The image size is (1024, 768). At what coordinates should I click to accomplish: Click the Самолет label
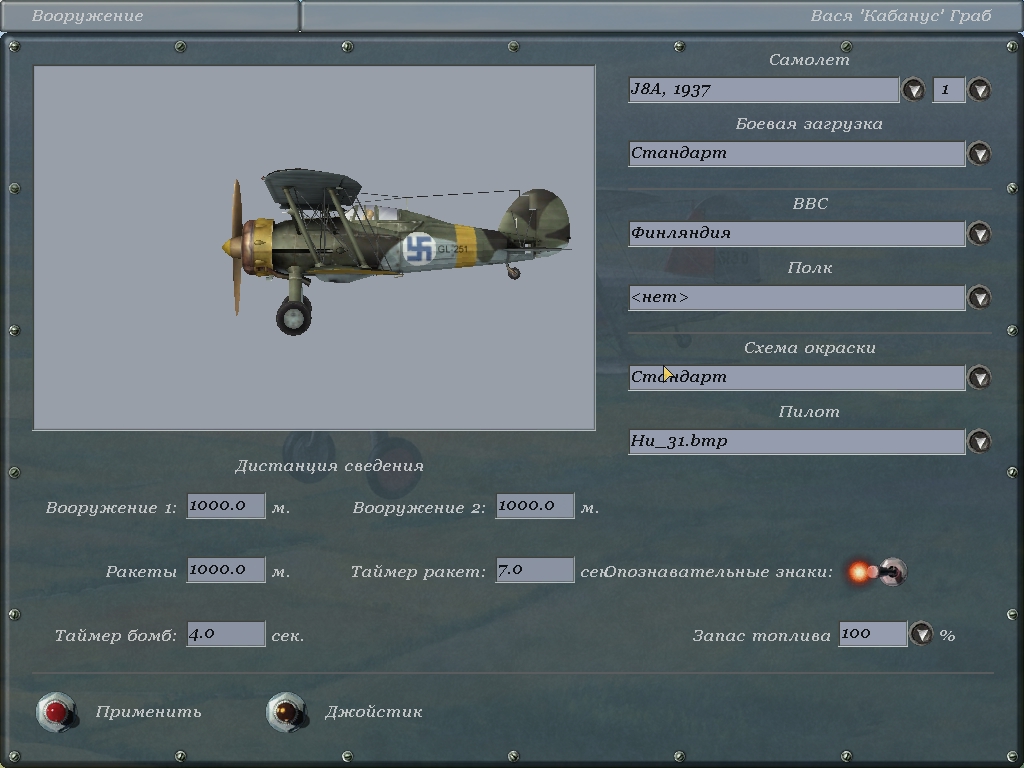click(x=809, y=59)
